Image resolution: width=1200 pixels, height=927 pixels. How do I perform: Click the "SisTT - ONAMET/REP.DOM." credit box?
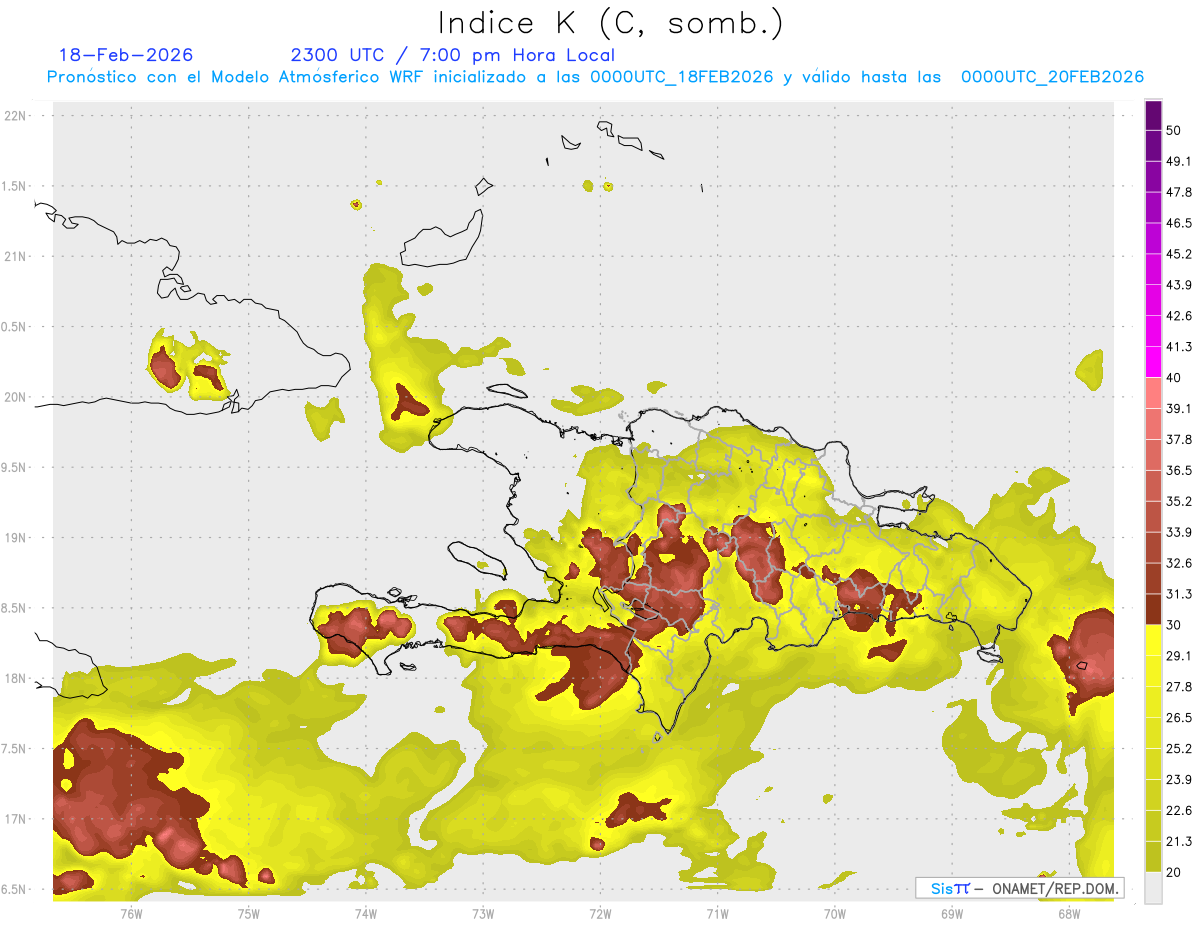1020,888
